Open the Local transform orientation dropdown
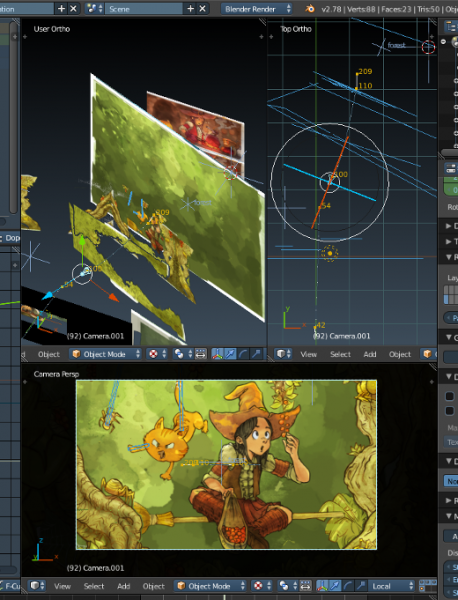 click(x=391, y=586)
